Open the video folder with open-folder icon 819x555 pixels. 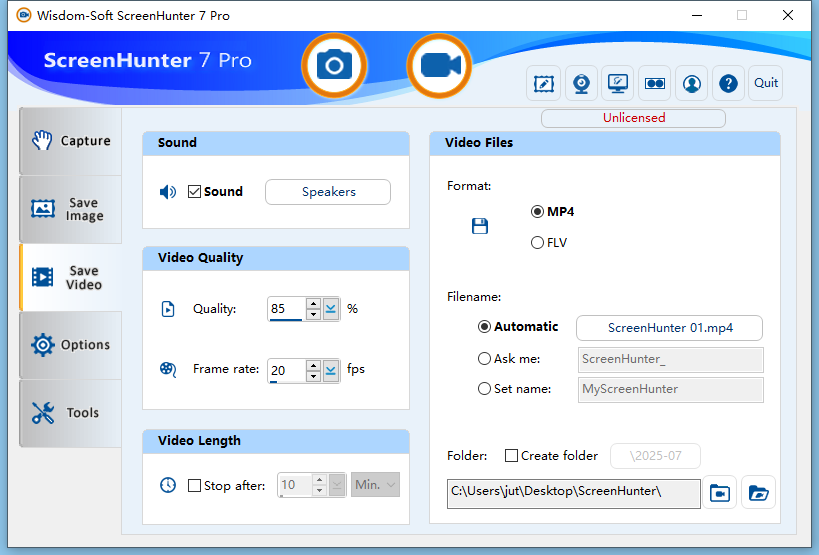click(758, 492)
